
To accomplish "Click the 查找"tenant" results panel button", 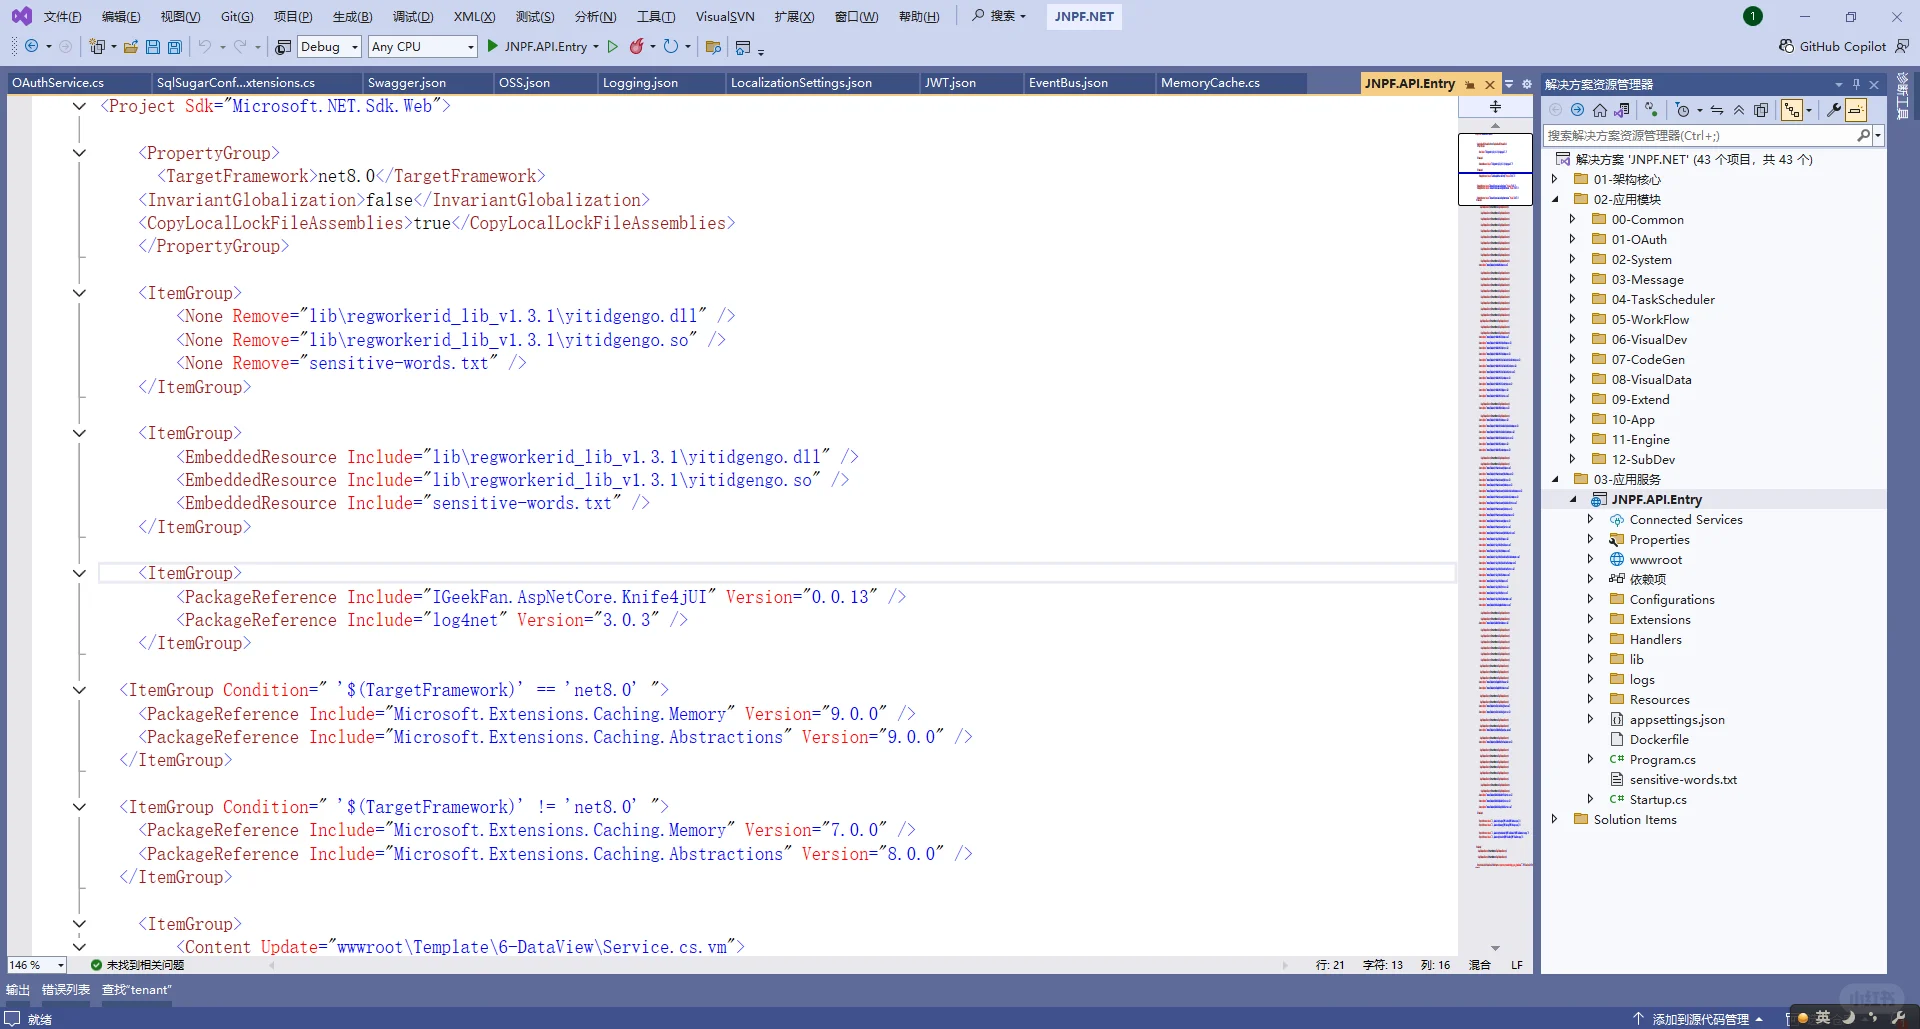I will point(136,990).
